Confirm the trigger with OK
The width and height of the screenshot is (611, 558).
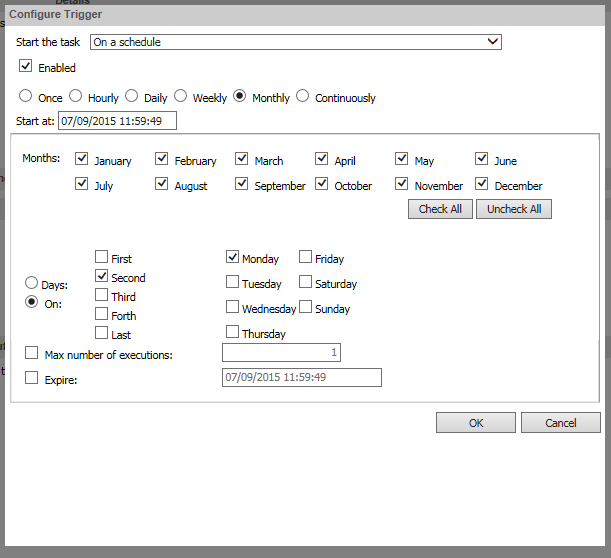point(476,423)
